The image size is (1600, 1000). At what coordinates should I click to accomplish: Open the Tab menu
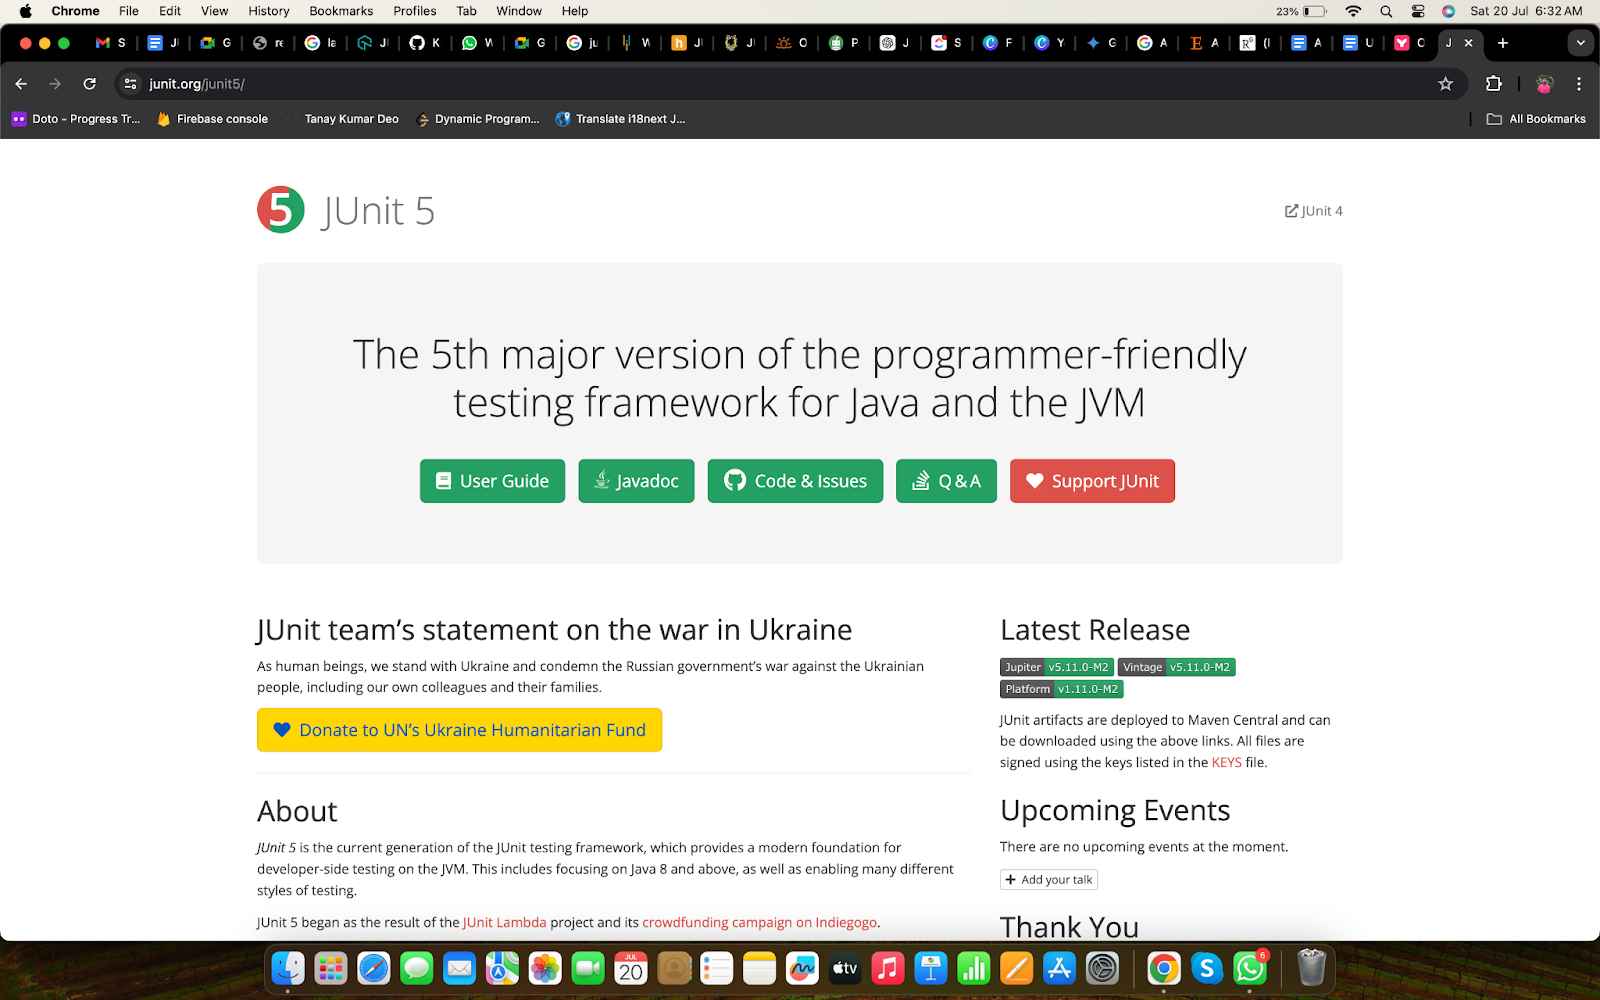(467, 11)
